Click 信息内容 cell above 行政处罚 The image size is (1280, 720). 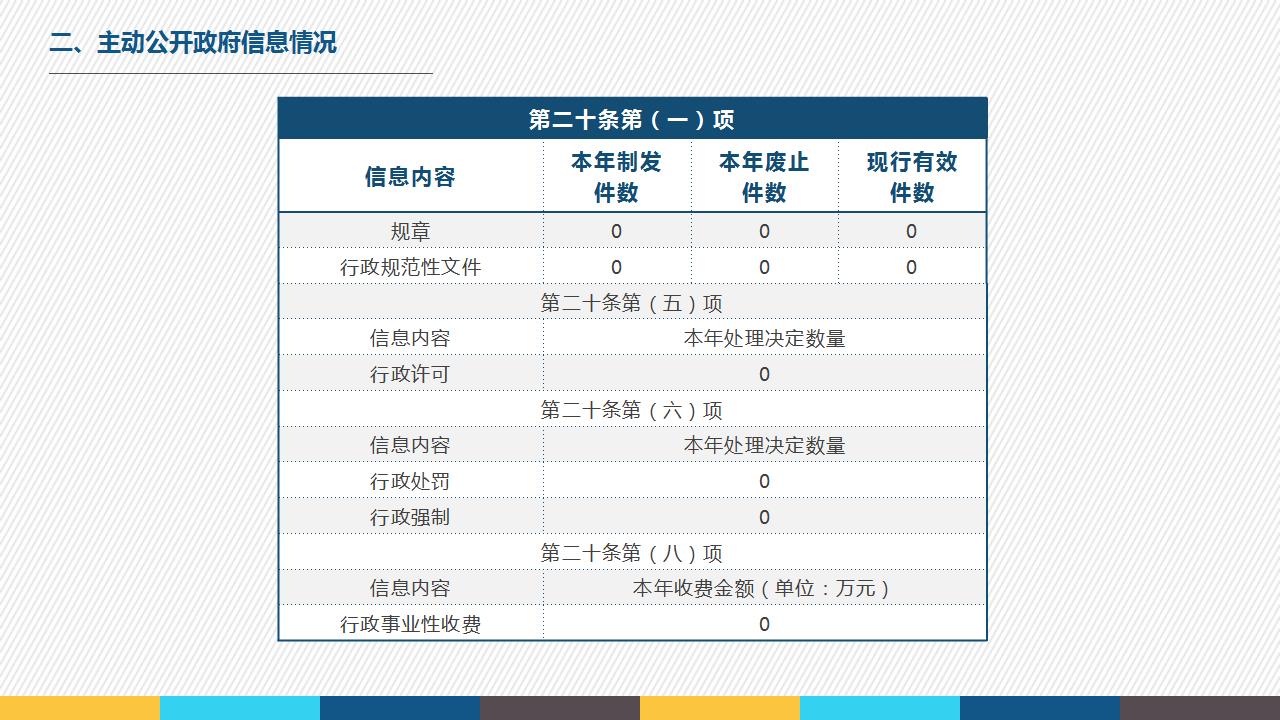[x=410, y=445]
